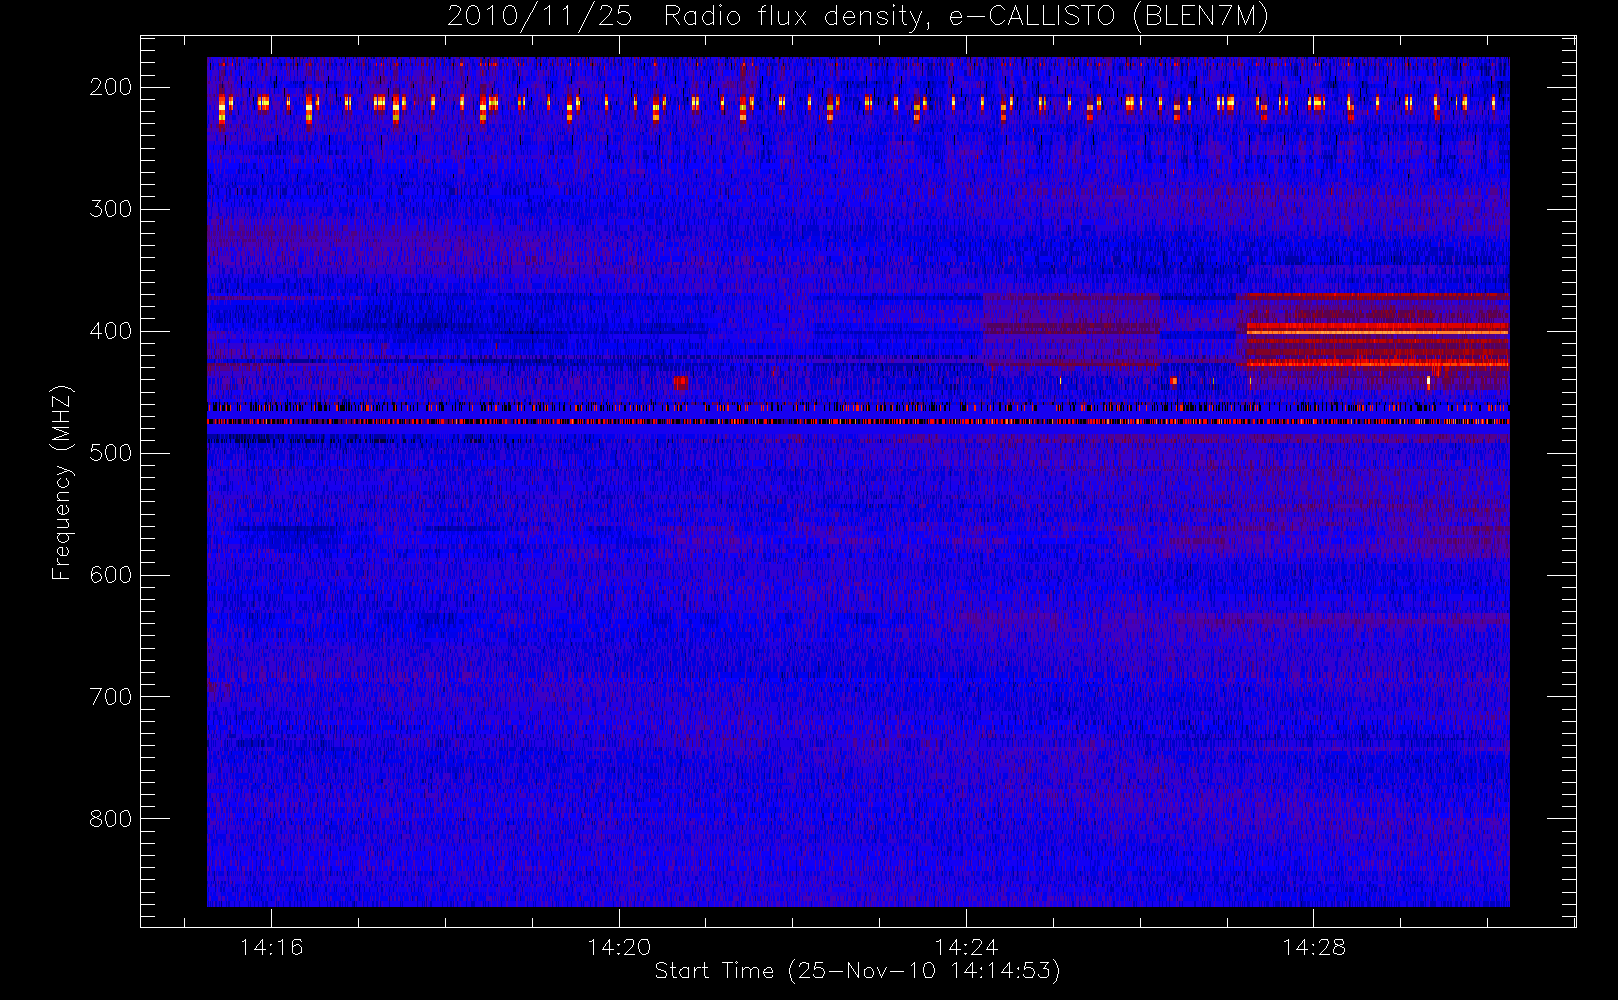Click the 14:20 time tick label
Screen dimensions: 1618x1000
(x=619, y=947)
